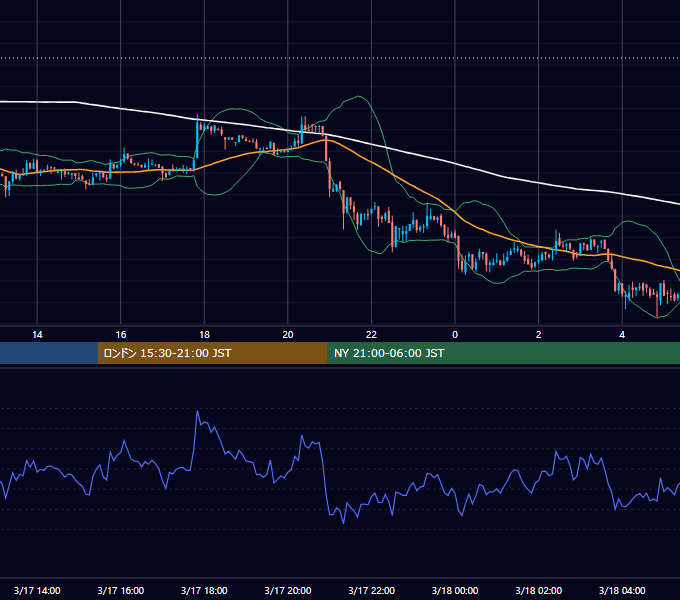Click the 0 hour label on price chart axis
The width and height of the screenshot is (680, 600).
tap(455, 335)
